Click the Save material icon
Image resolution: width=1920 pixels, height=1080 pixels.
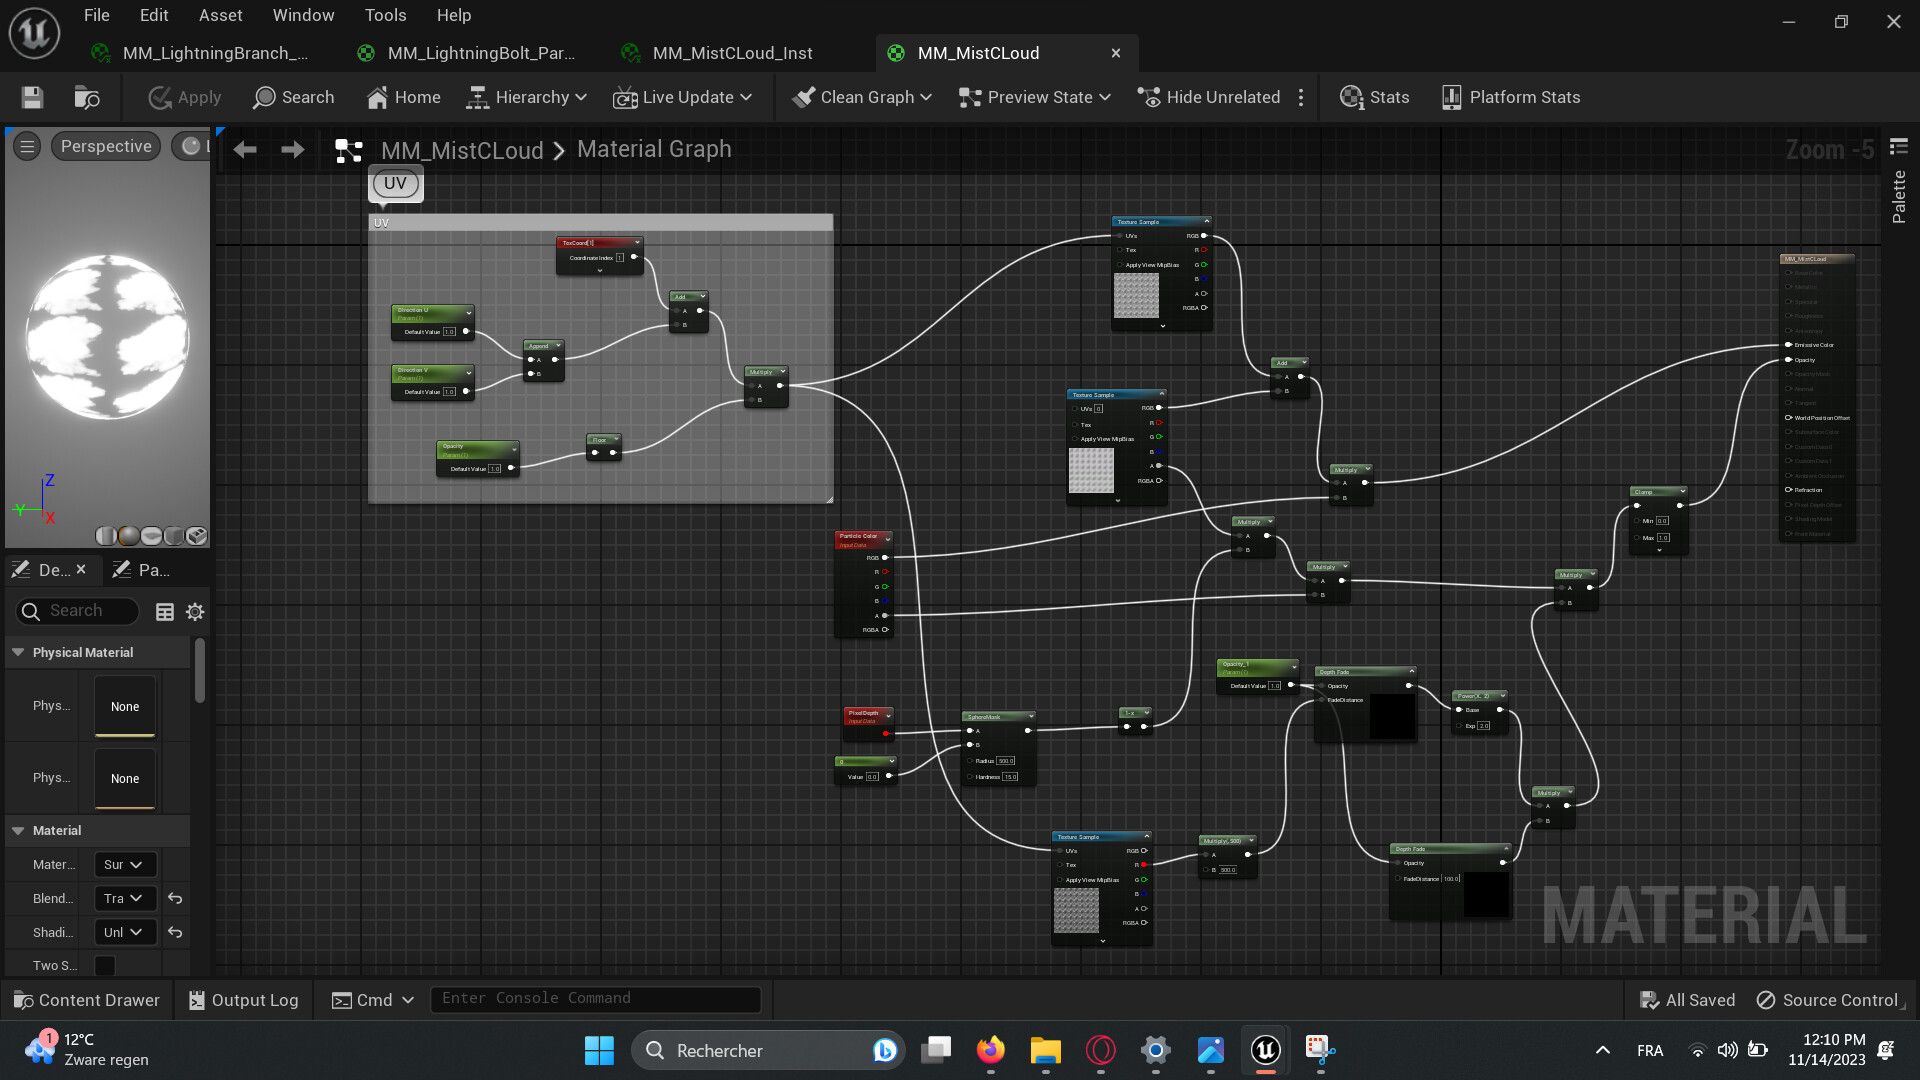pos(32,97)
